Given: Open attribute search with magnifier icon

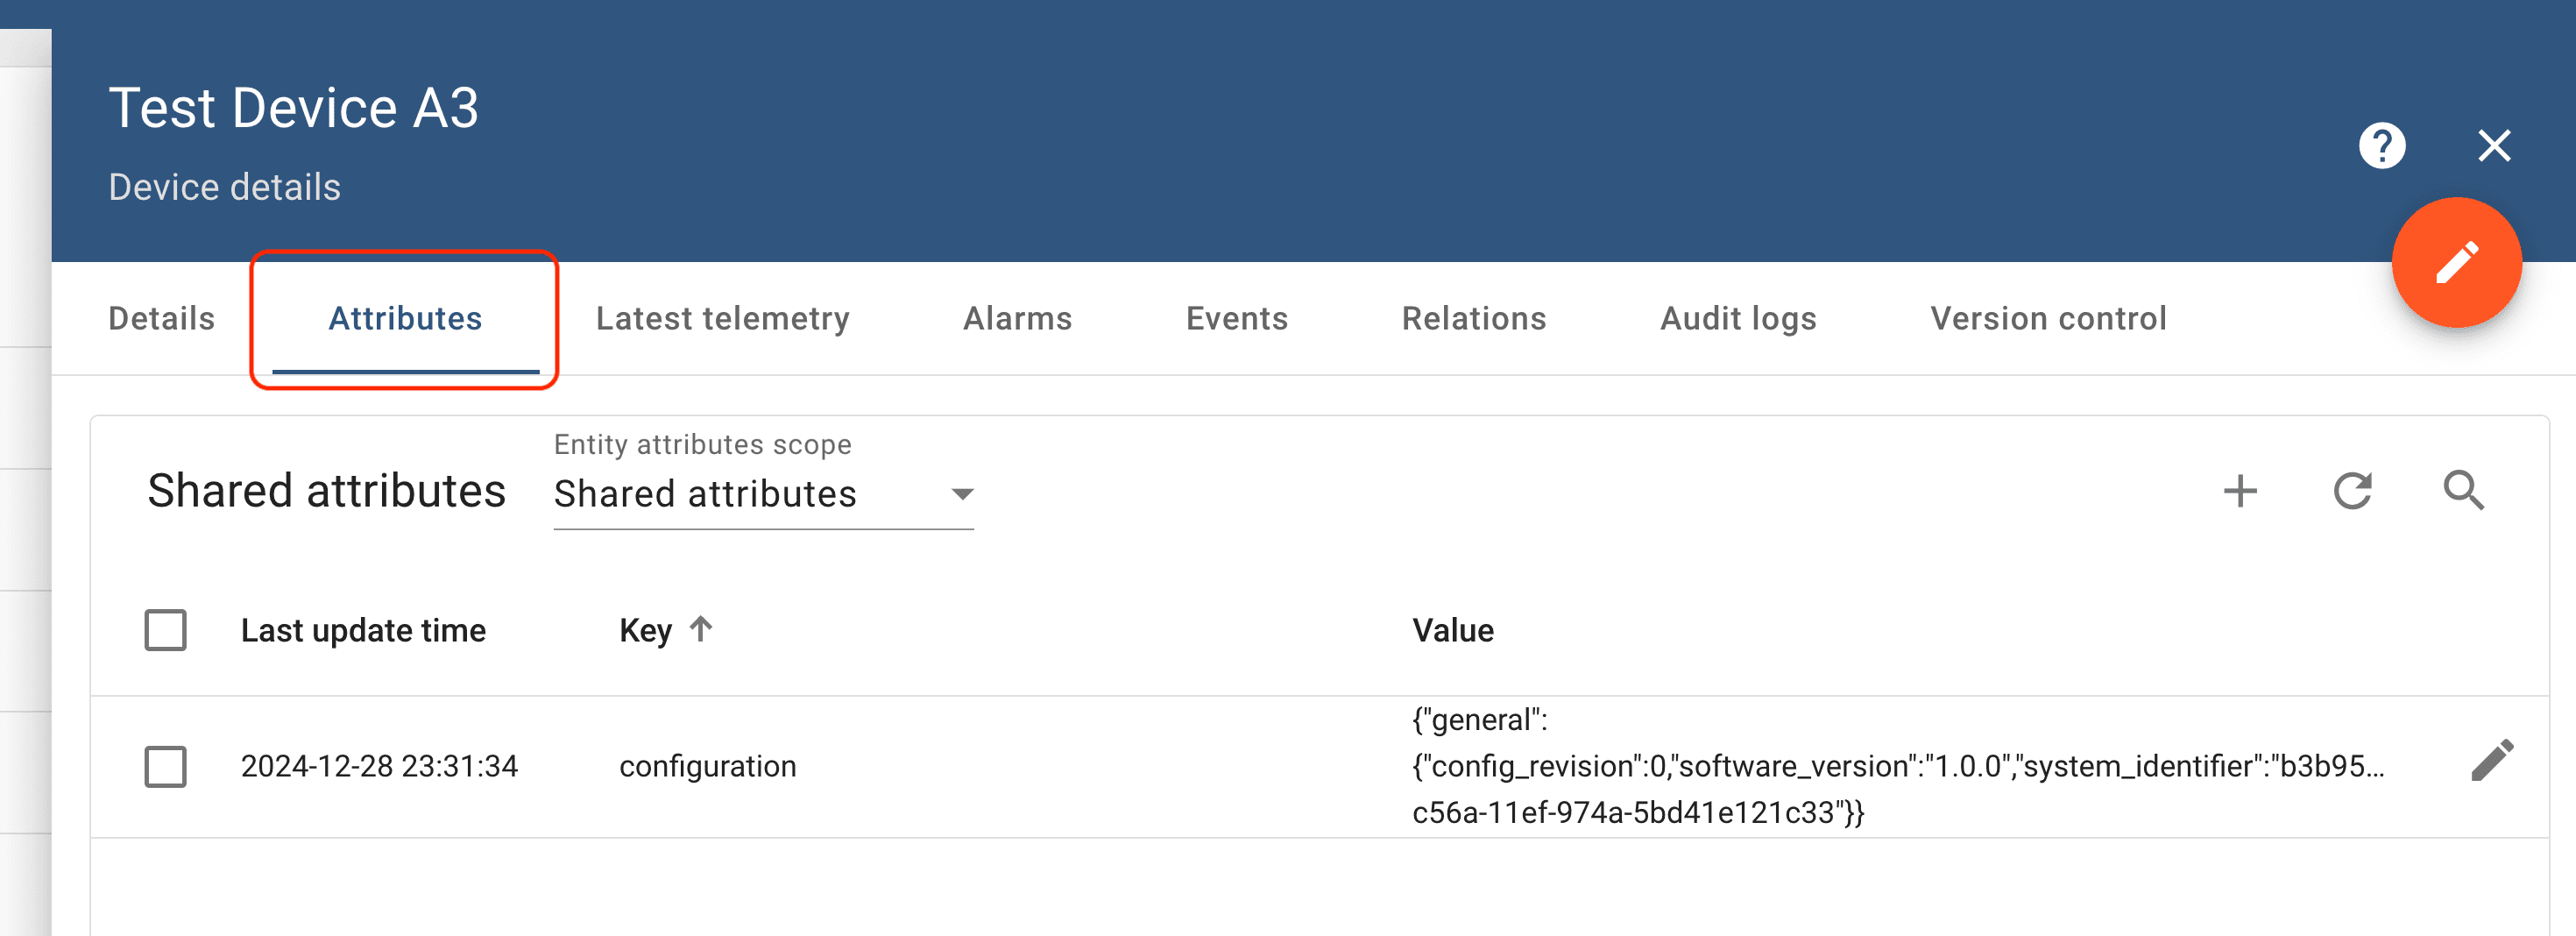Looking at the screenshot, I should click(2463, 491).
